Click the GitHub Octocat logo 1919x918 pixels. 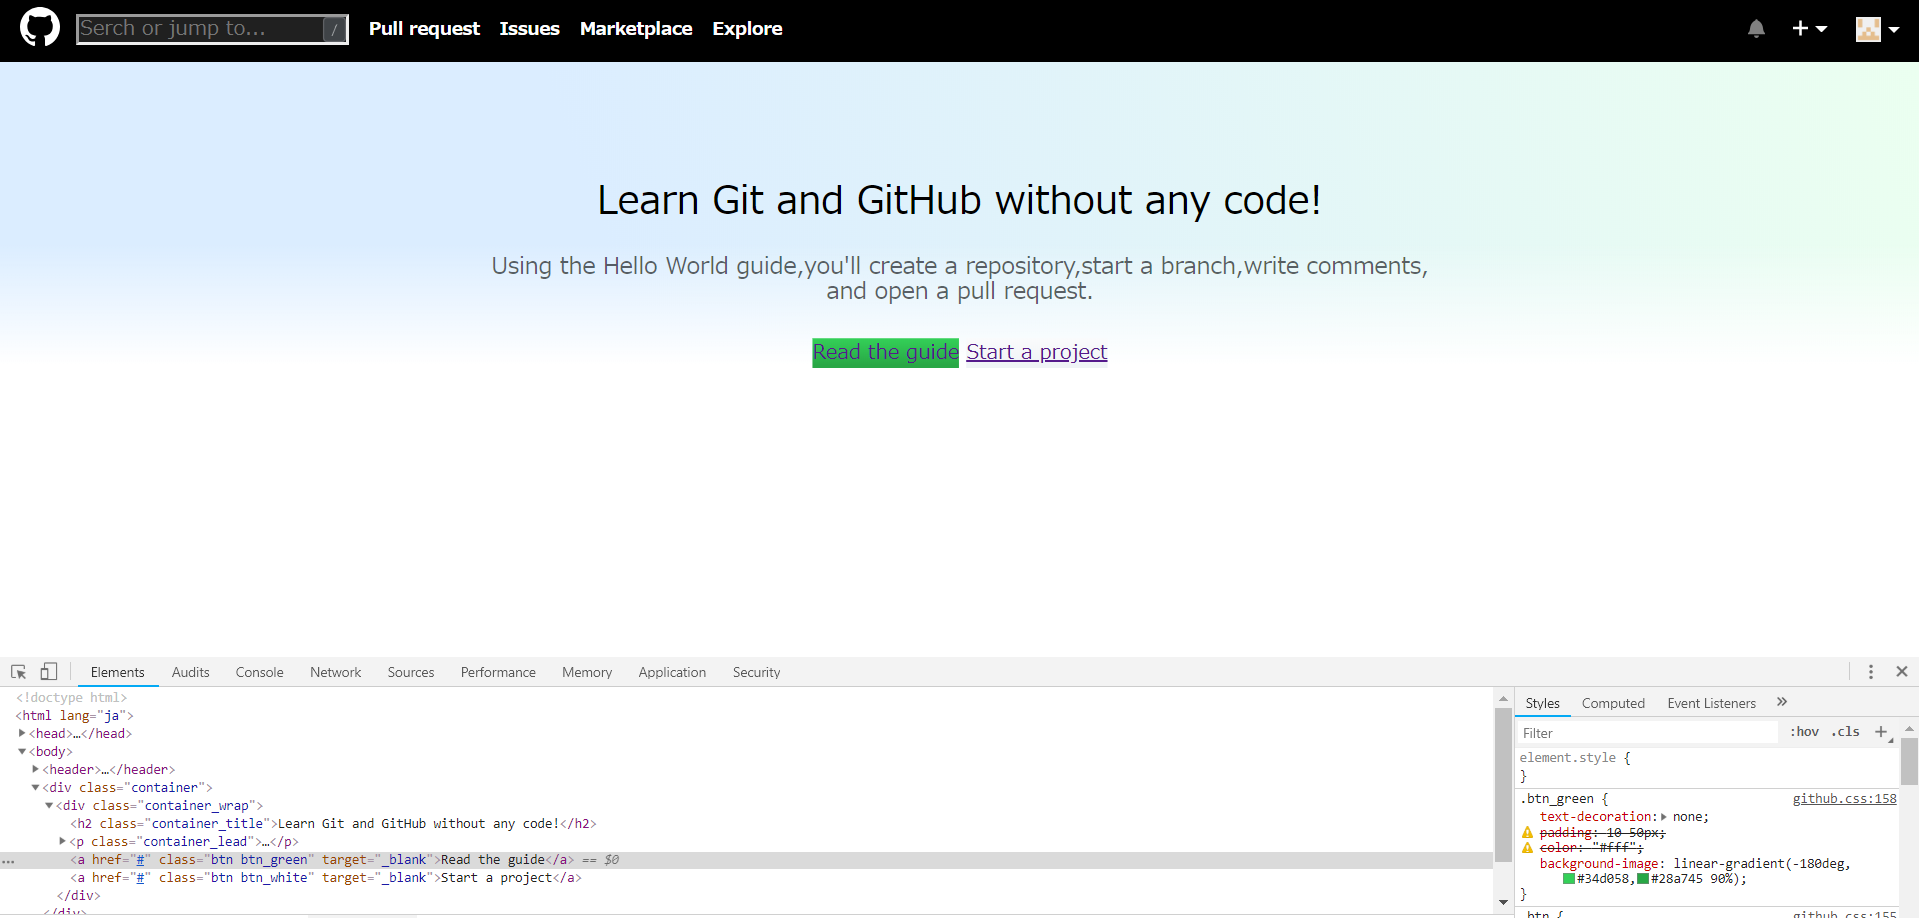click(x=40, y=28)
